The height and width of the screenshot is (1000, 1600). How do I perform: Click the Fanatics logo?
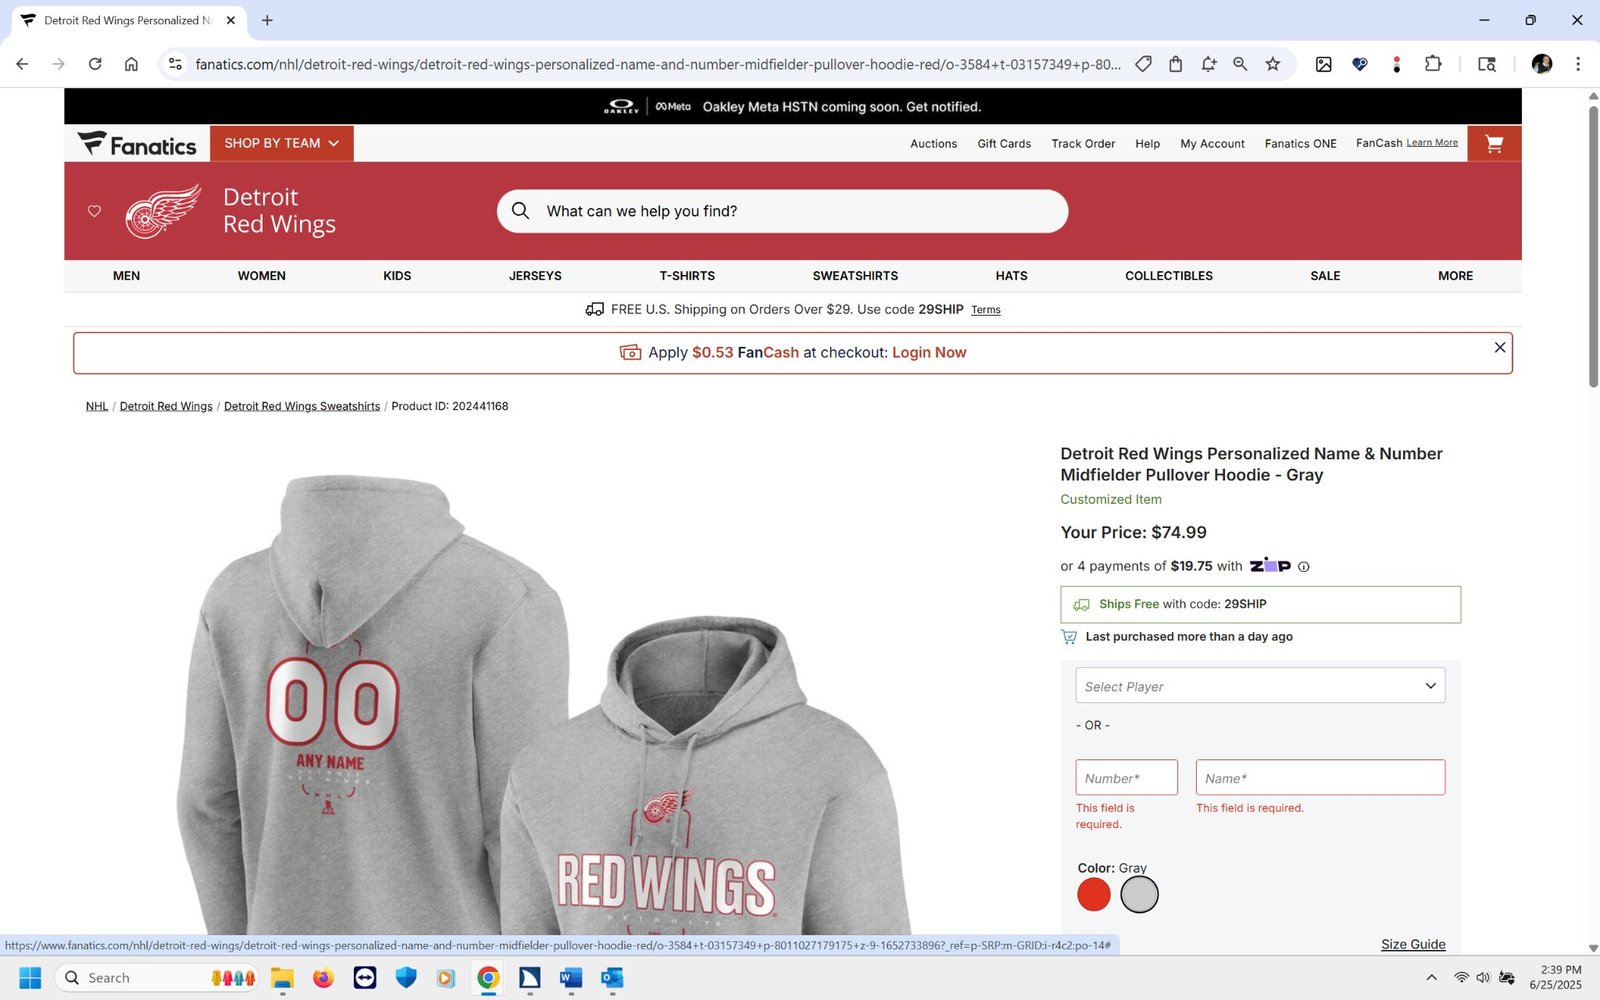(137, 144)
